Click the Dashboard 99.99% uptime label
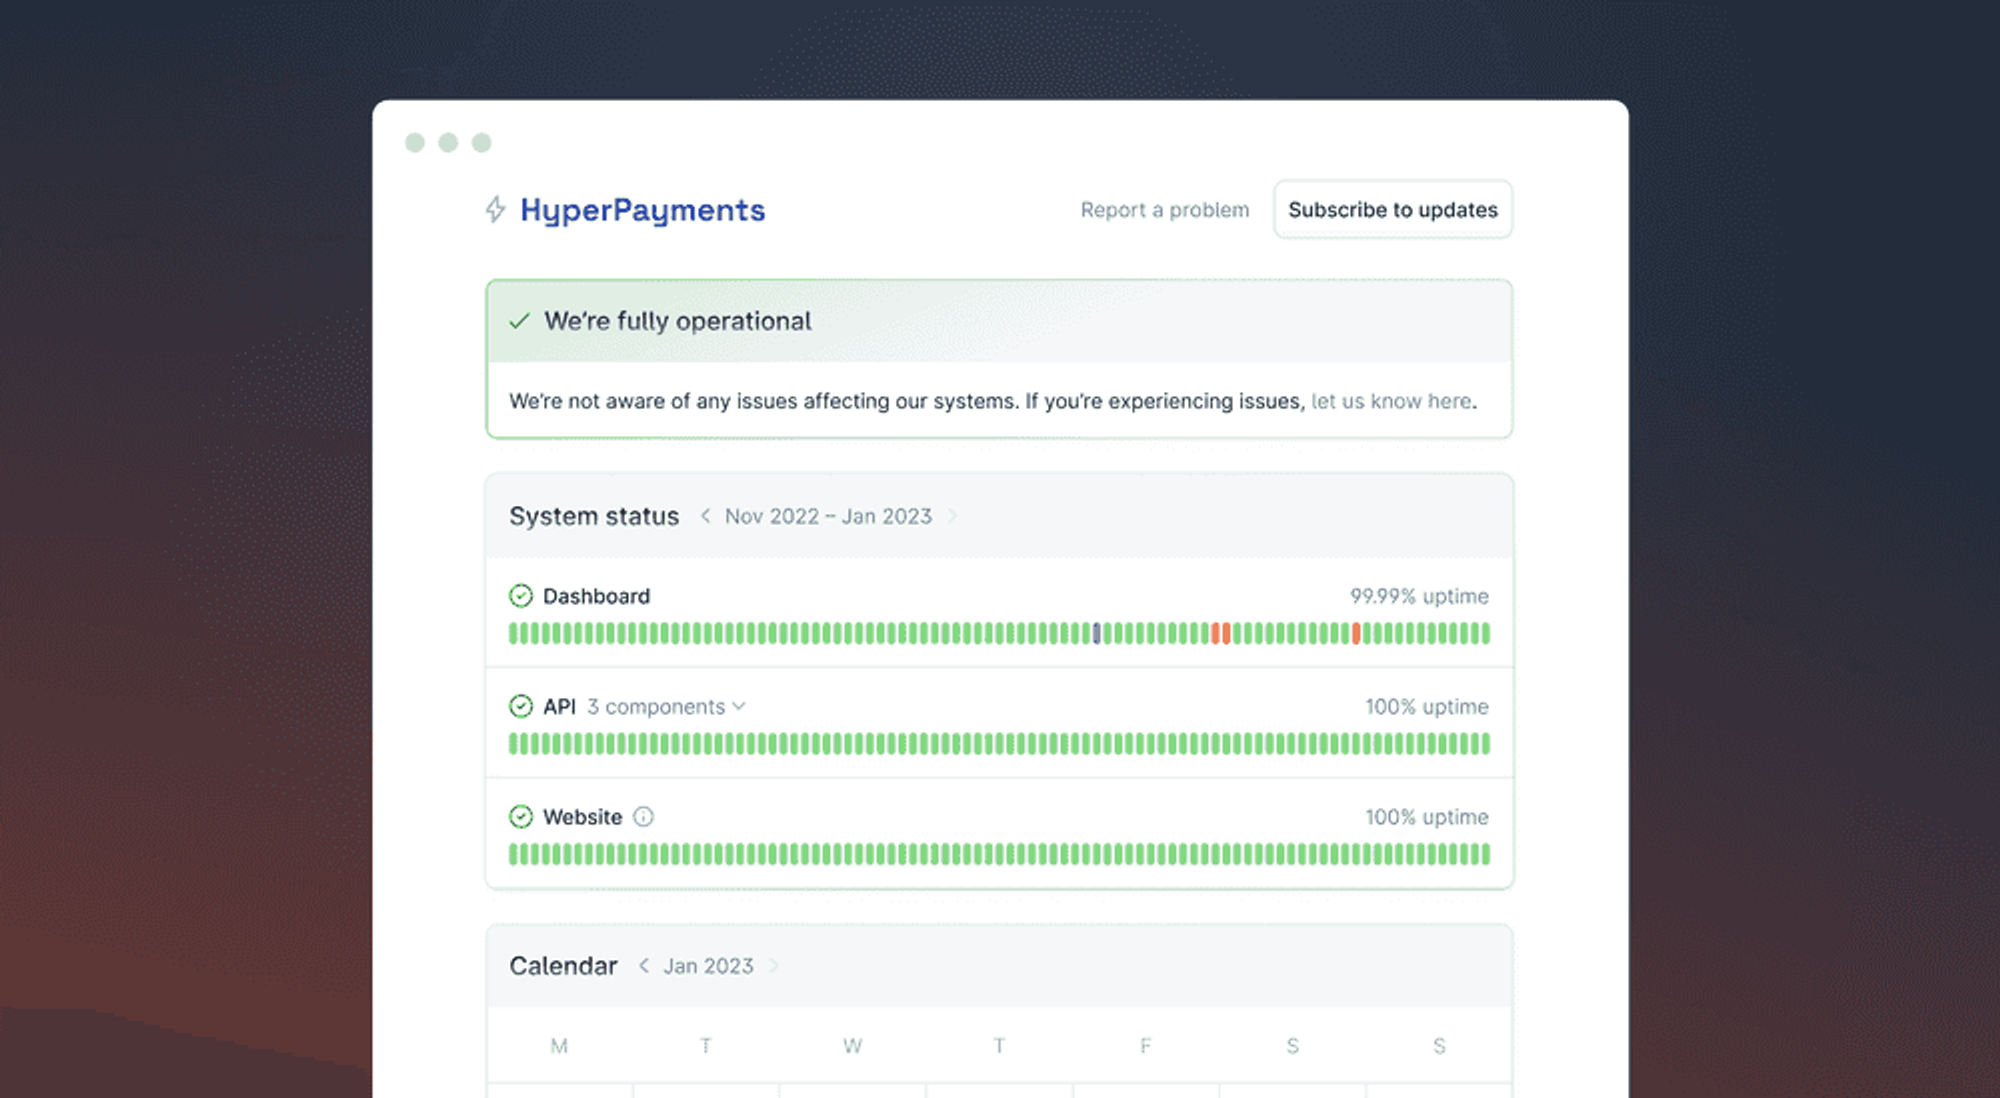This screenshot has width=2000, height=1098. pos(1418,596)
